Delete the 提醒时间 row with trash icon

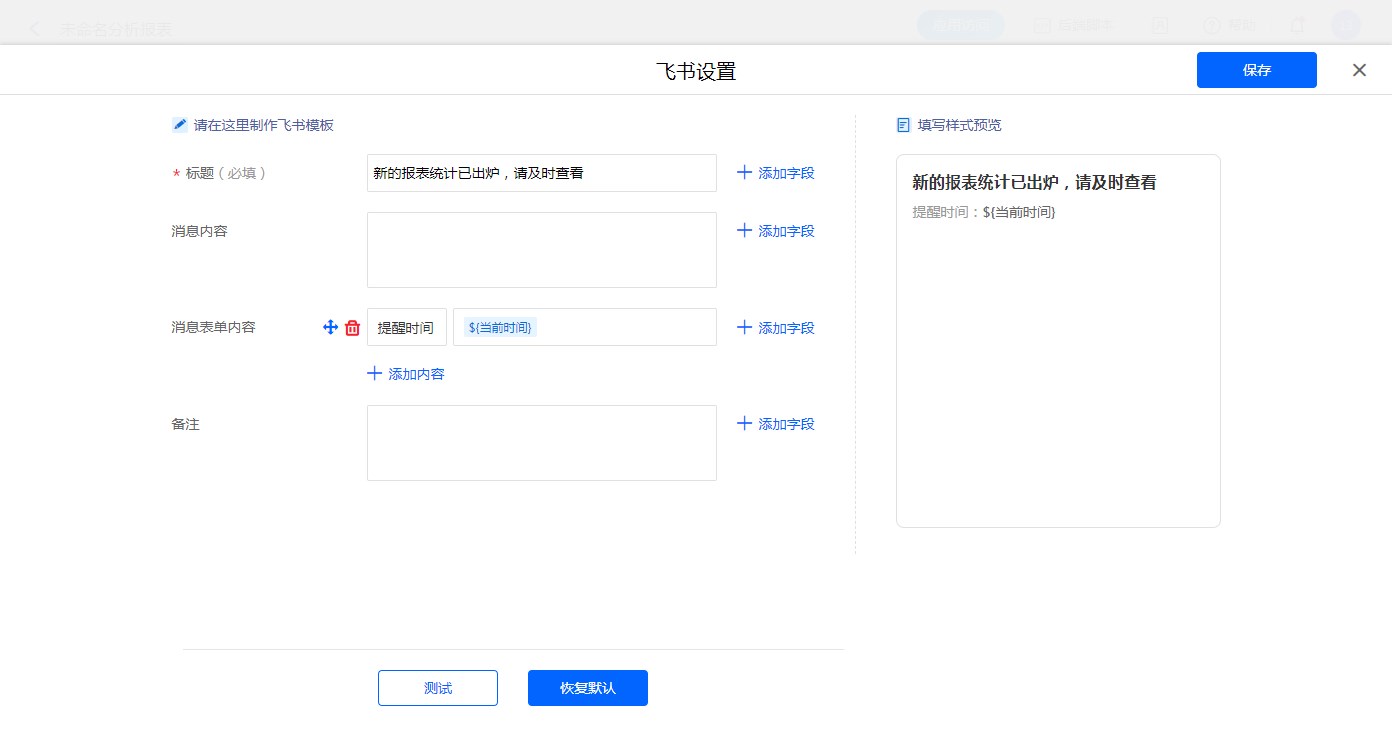352,328
